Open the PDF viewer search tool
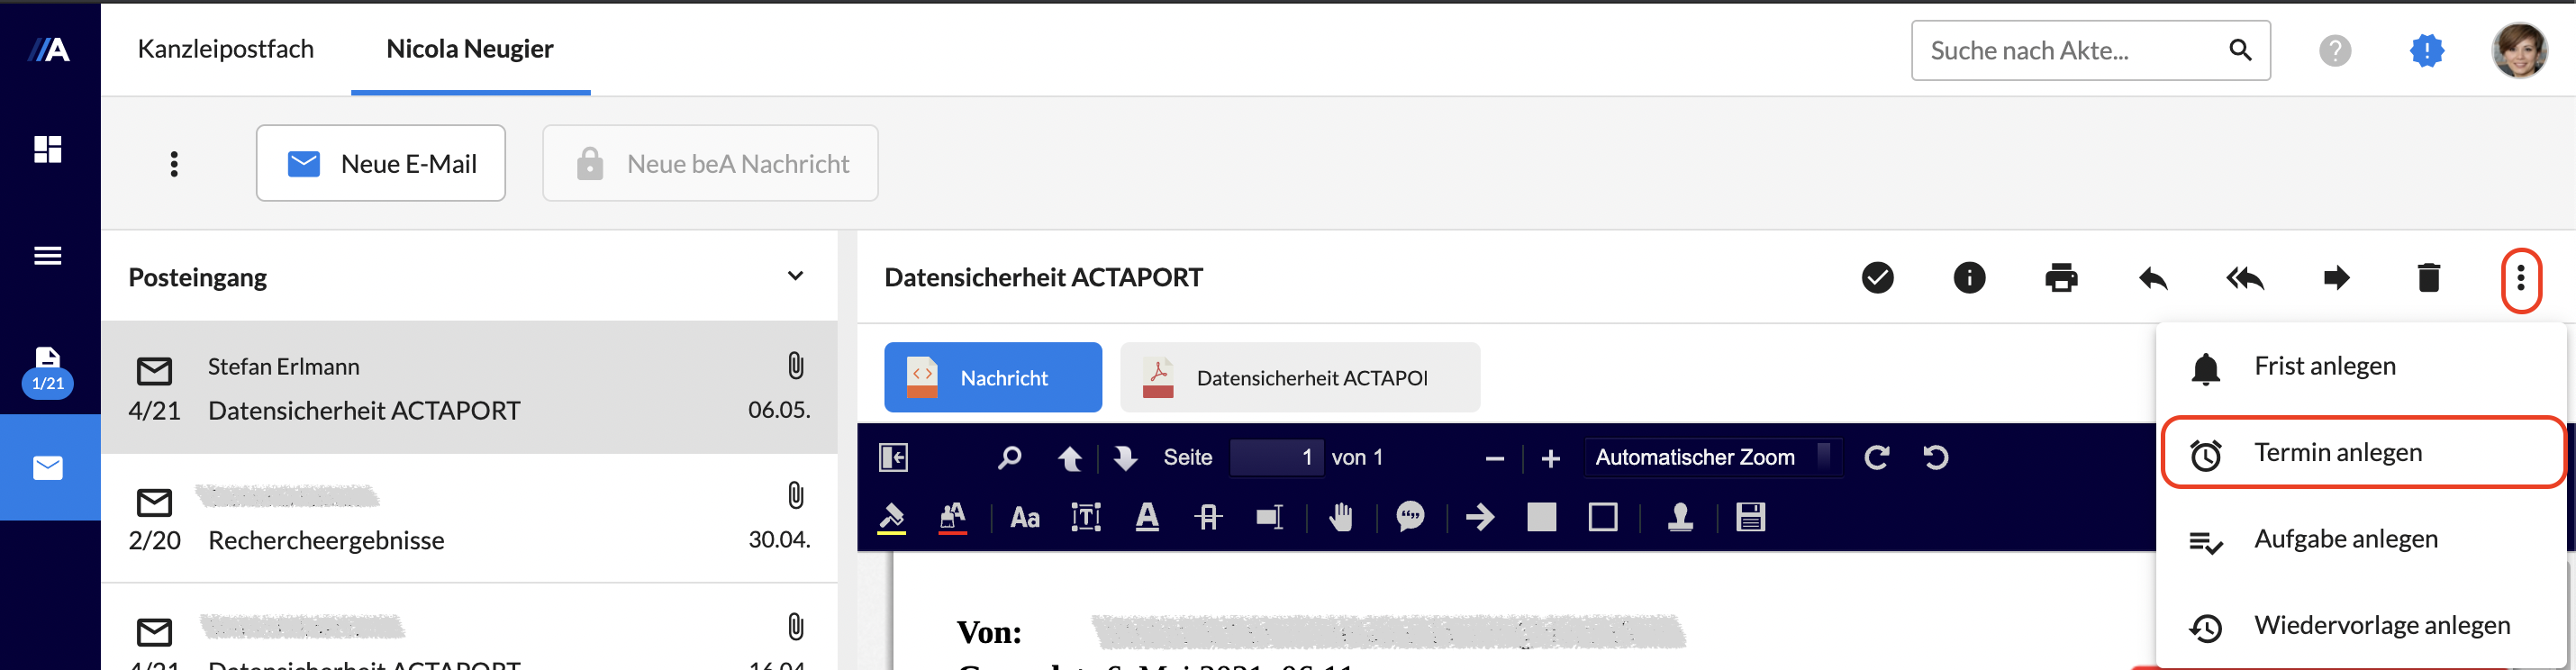2576x670 pixels. click(x=1009, y=457)
